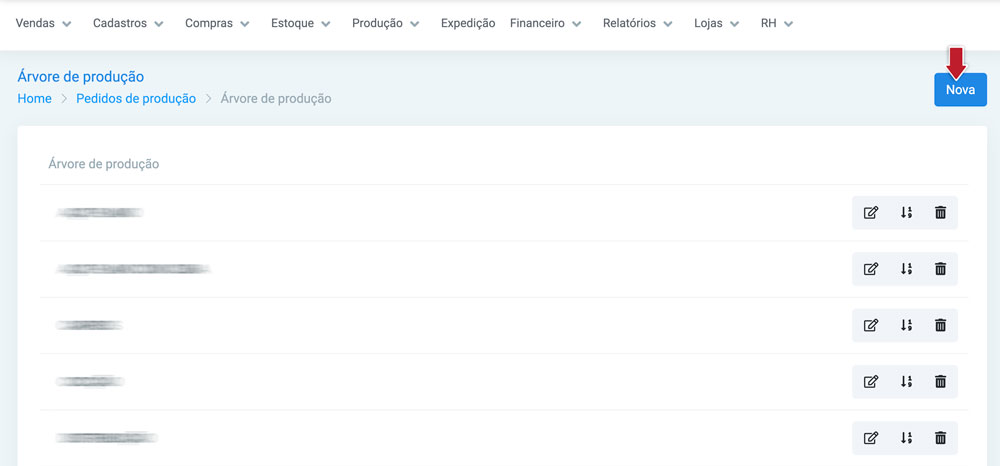Remove the fourth production tree row
The image size is (1000, 466).
pos(940,382)
